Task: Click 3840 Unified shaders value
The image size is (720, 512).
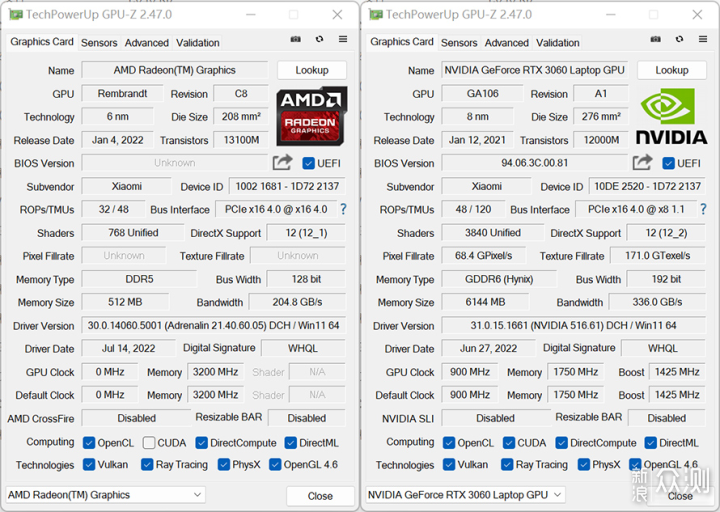Action: 493,232
